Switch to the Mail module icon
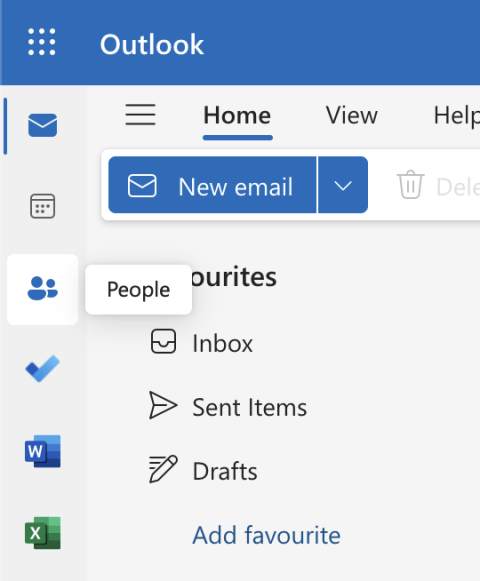The height and width of the screenshot is (581, 480). point(43,126)
